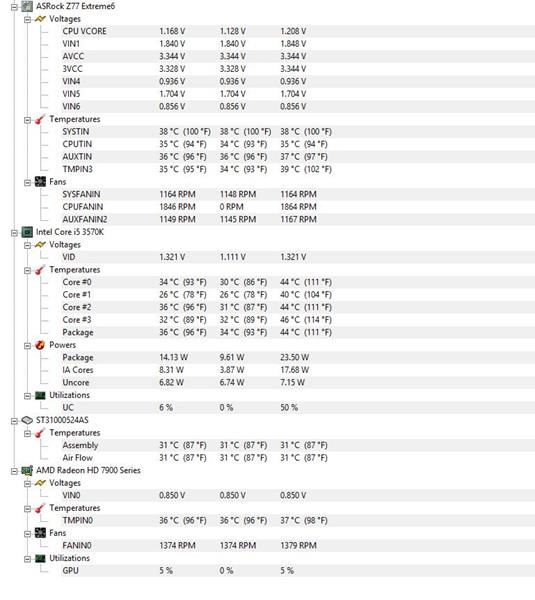Click the ST31000524AS hard drive icon

pyautogui.click(x=27, y=420)
